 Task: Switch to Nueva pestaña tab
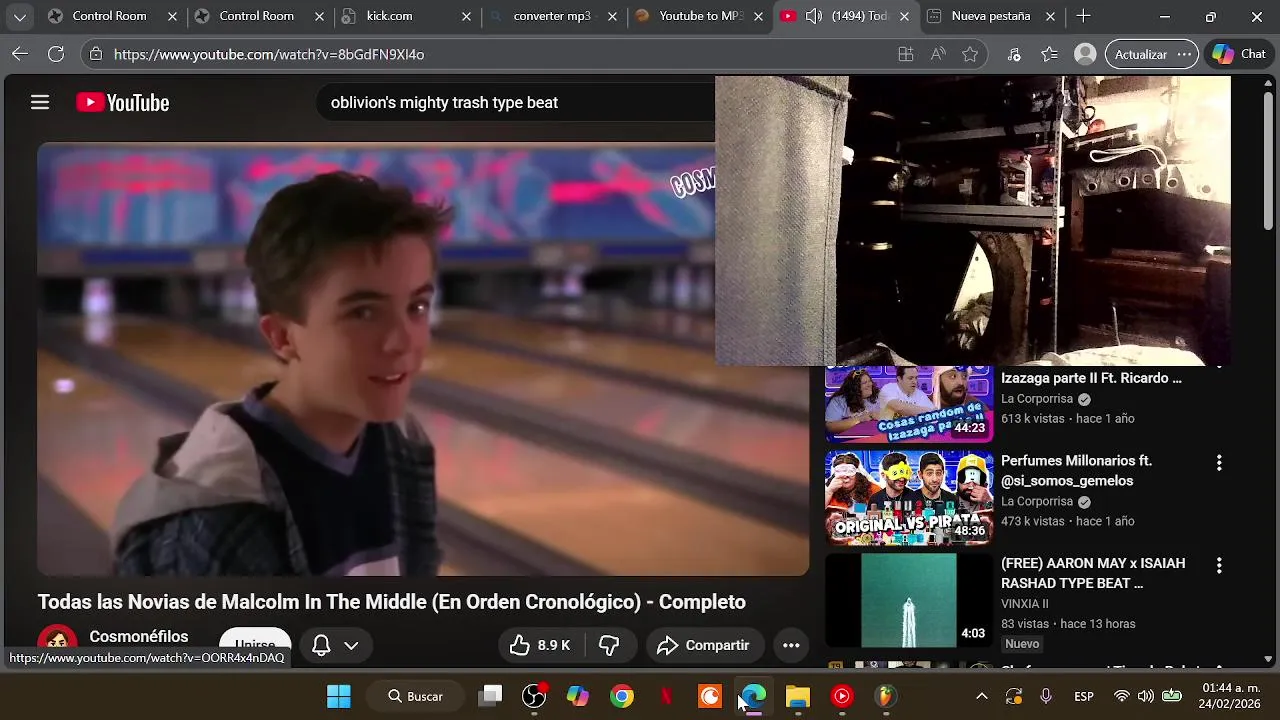click(x=990, y=16)
